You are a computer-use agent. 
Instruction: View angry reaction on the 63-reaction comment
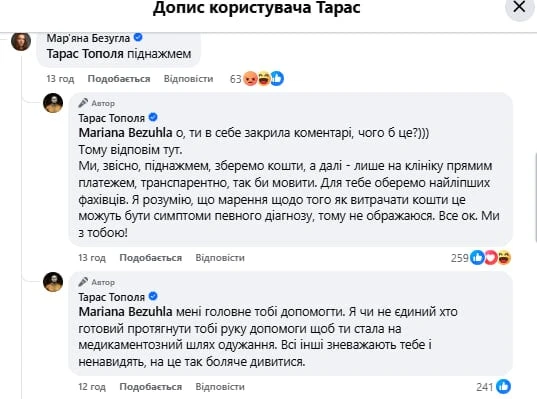(x=250, y=79)
